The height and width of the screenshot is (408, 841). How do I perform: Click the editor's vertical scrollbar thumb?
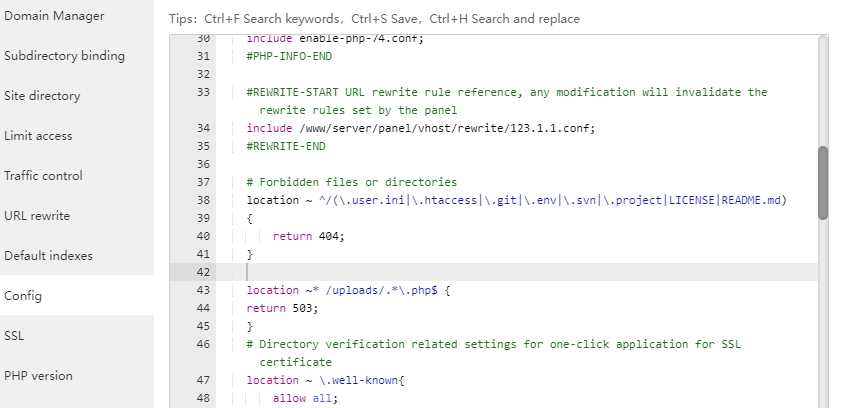pyautogui.click(x=823, y=182)
